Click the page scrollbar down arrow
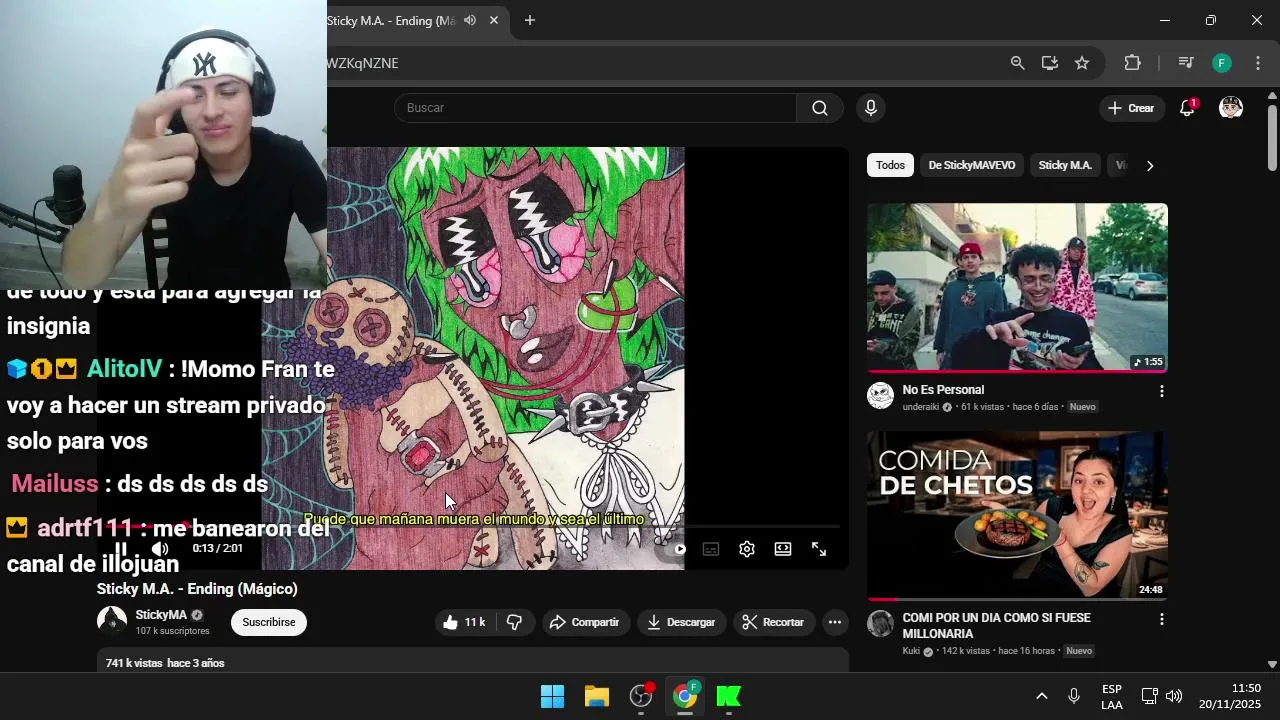Viewport: 1280px width, 720px height. point(1272,664)
